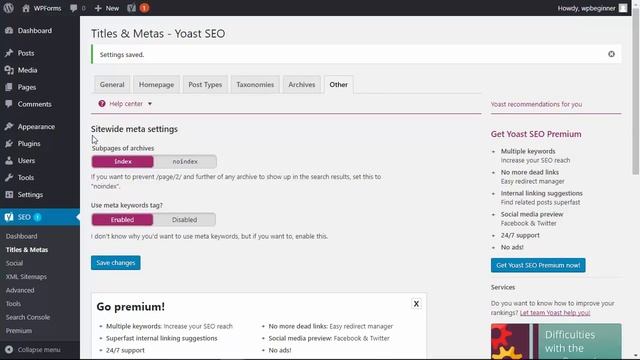Click the Media library icon
Screen dimensions: 640x360
point(9,70)
